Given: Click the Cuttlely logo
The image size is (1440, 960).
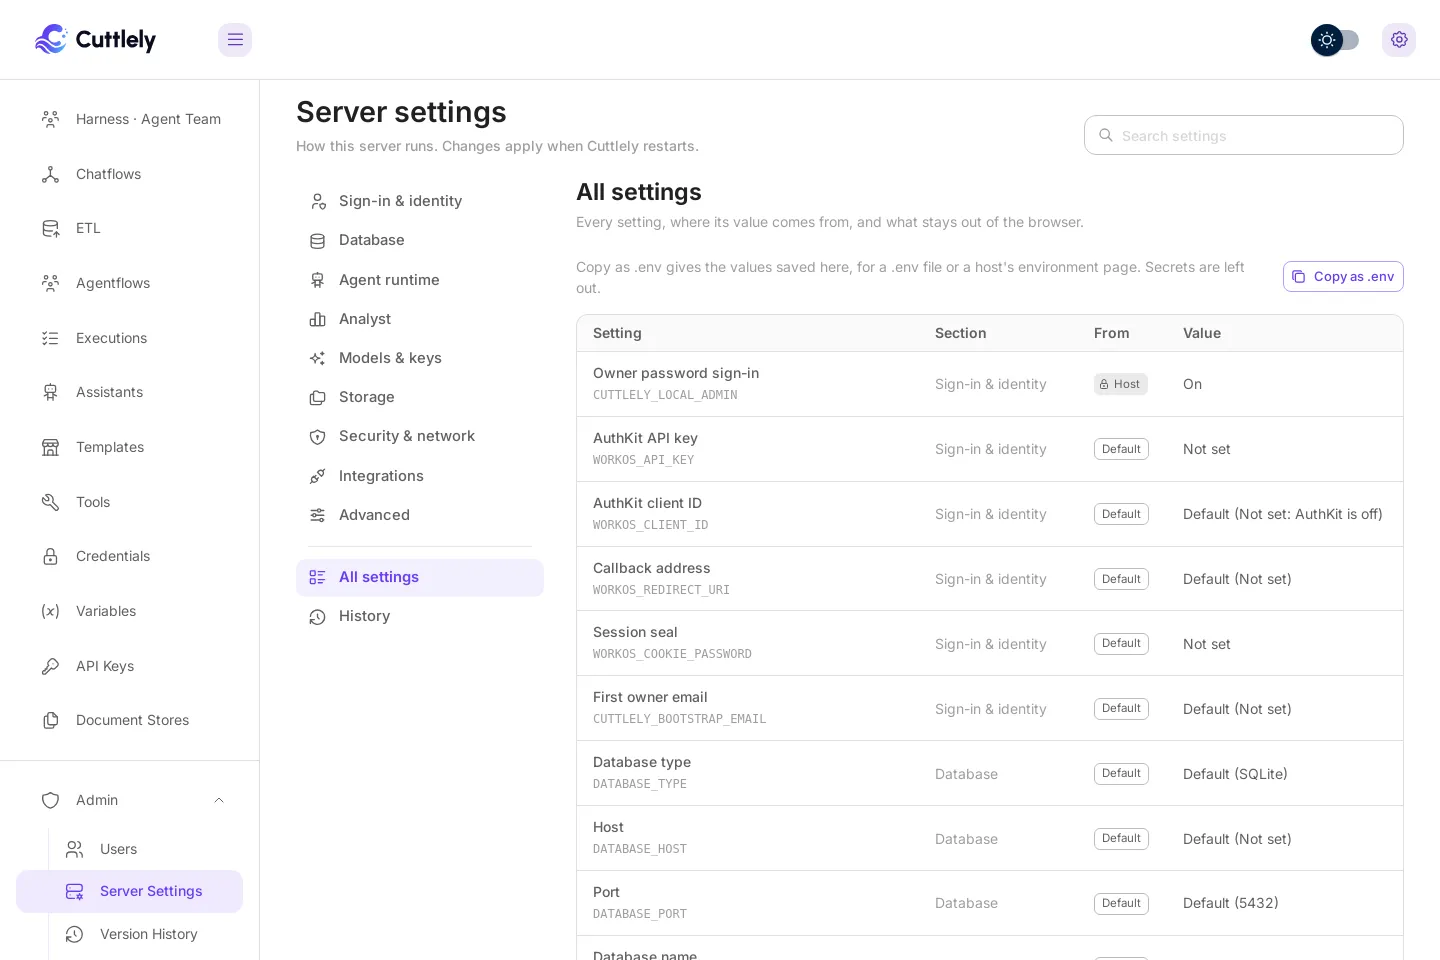Looking at the screenshot, I should 95,39.
